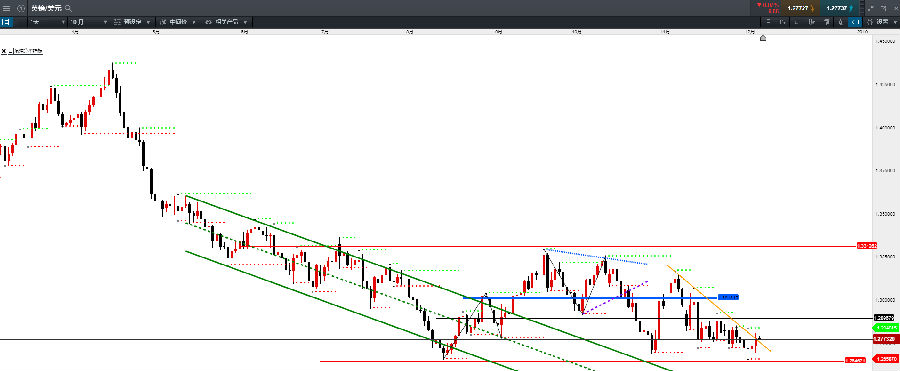Screen dimensions: 900x371
Task: Click the magnifier search icon next to 英镑/美元
Action: (x=69, y=8)
